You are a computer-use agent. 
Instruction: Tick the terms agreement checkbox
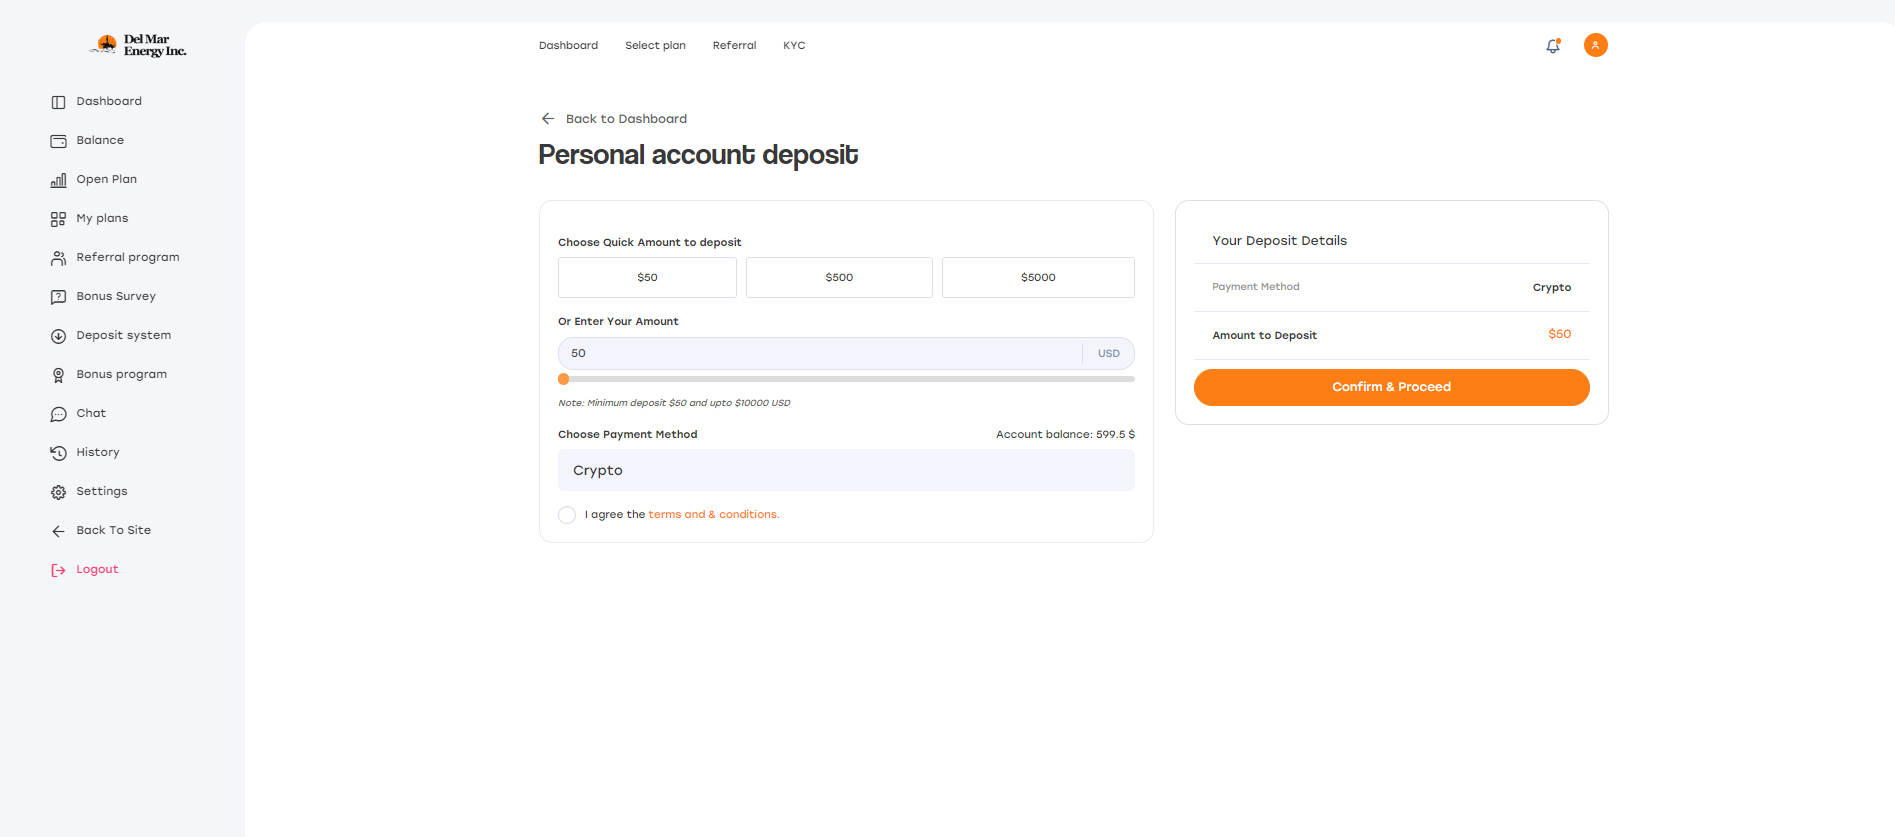pyautogui.click(x=567, y=515)
